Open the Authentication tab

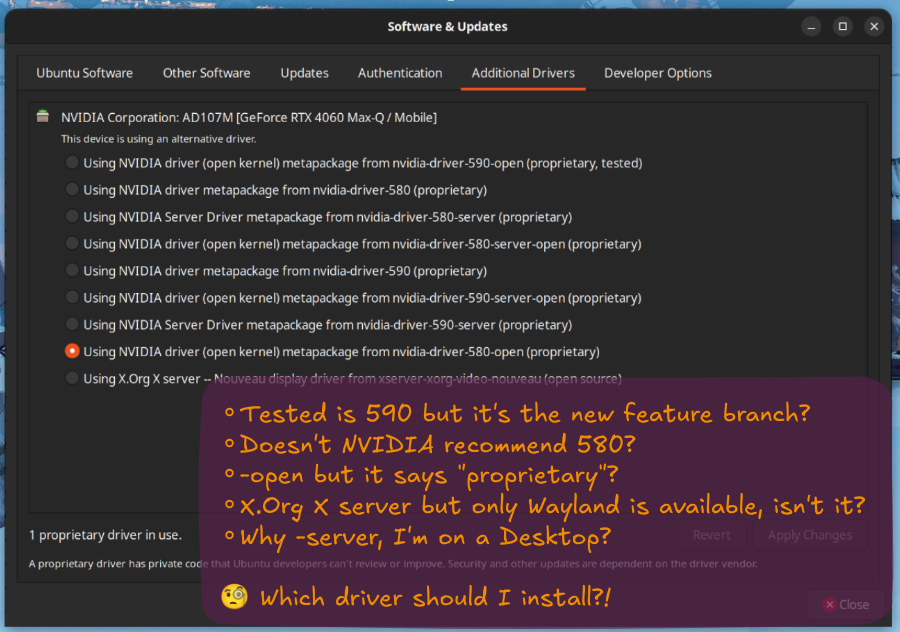pyautogui.click(x=400, y=73)
